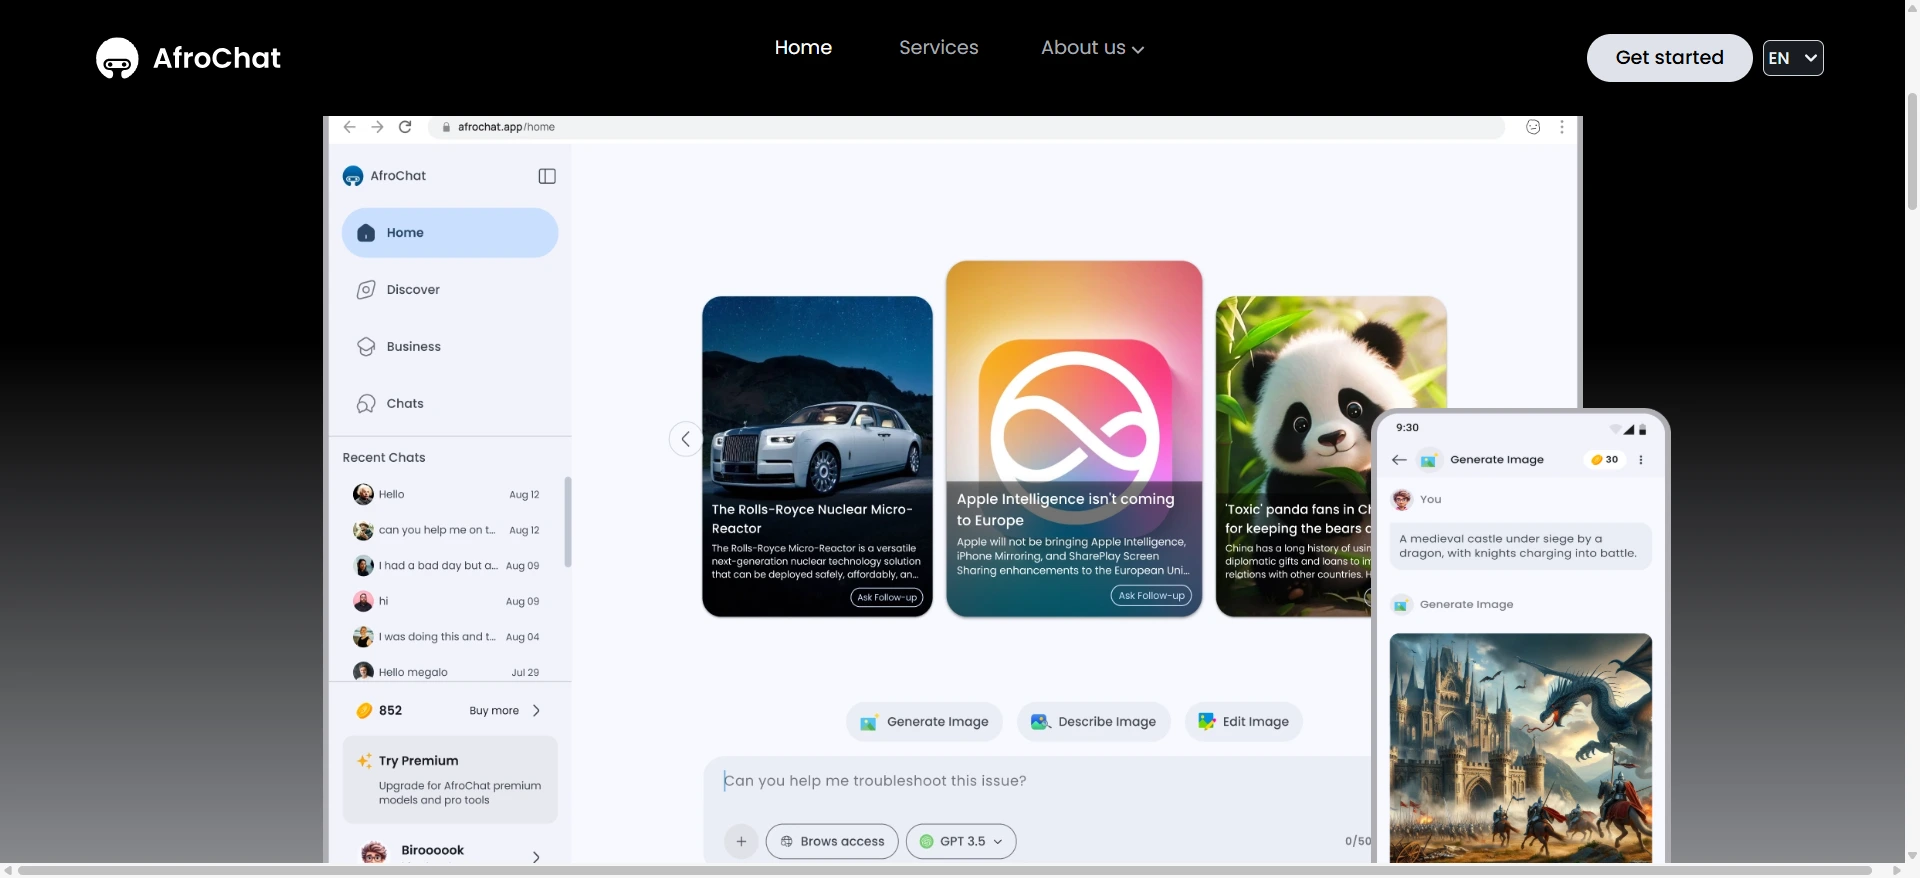Expand the About us menu

1092,47
